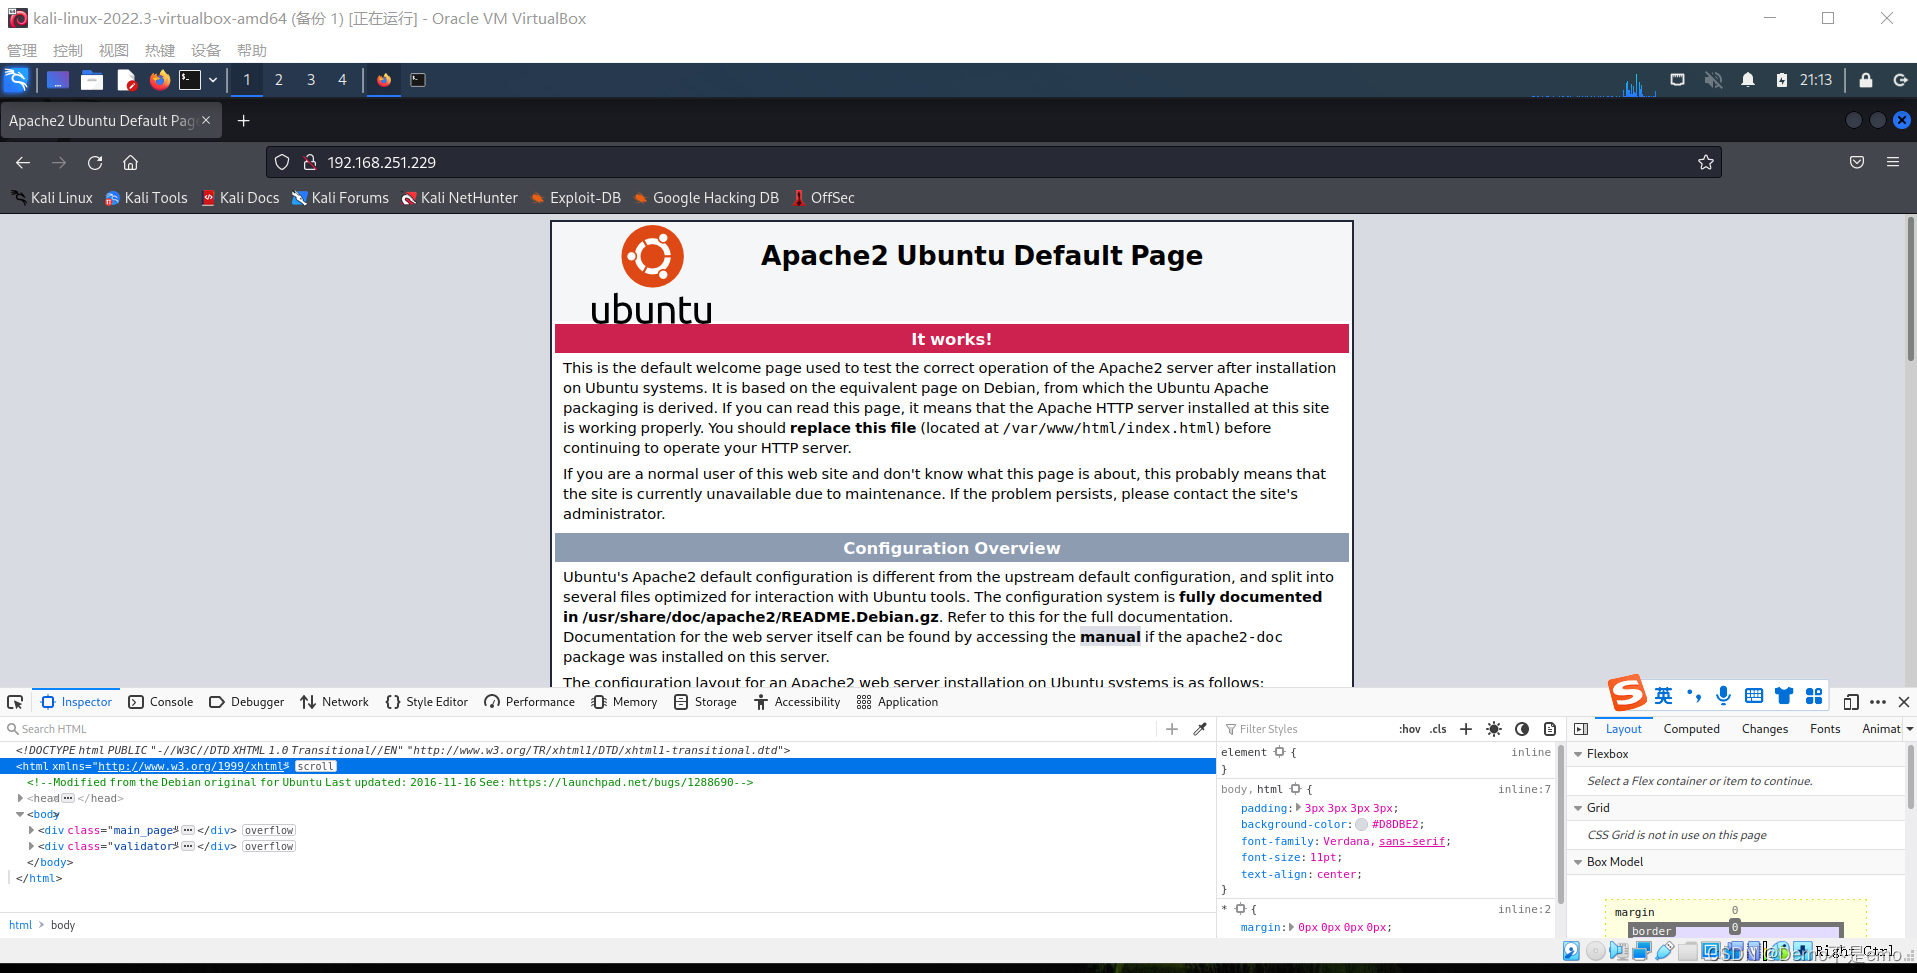Open the terminal launcher dropdown arrow
Viewport: 1917px width, 973px height.
(x=213, y=80)
